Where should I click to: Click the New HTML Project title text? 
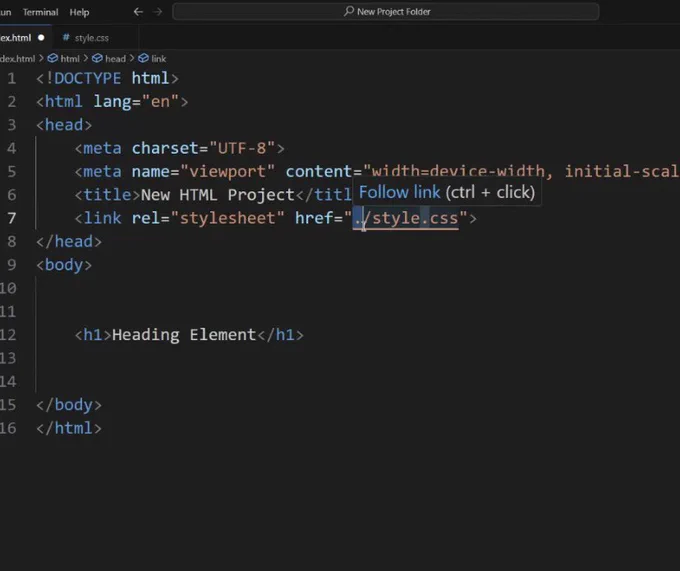tap(218, 195)
